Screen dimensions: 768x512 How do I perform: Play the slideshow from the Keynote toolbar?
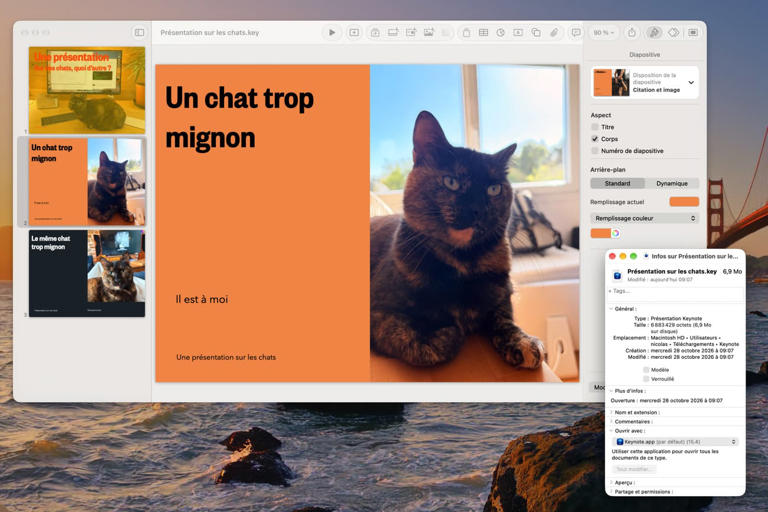(x=332, y=33)
